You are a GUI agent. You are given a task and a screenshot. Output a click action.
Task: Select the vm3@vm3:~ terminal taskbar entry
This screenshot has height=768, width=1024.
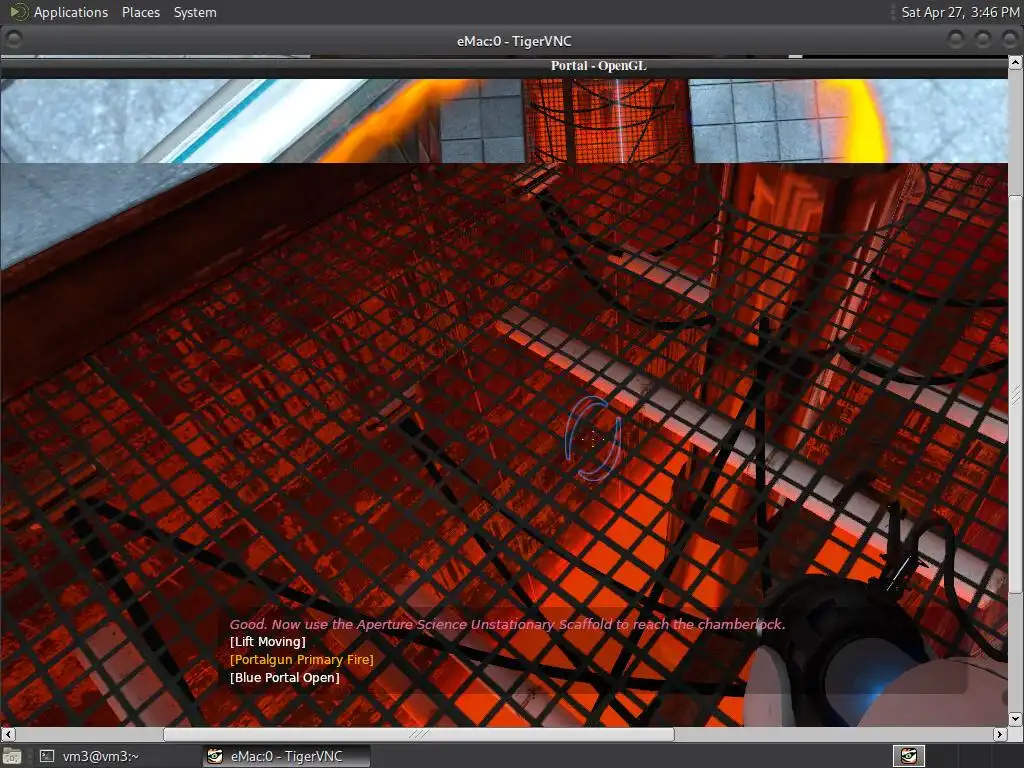point(91,756)
